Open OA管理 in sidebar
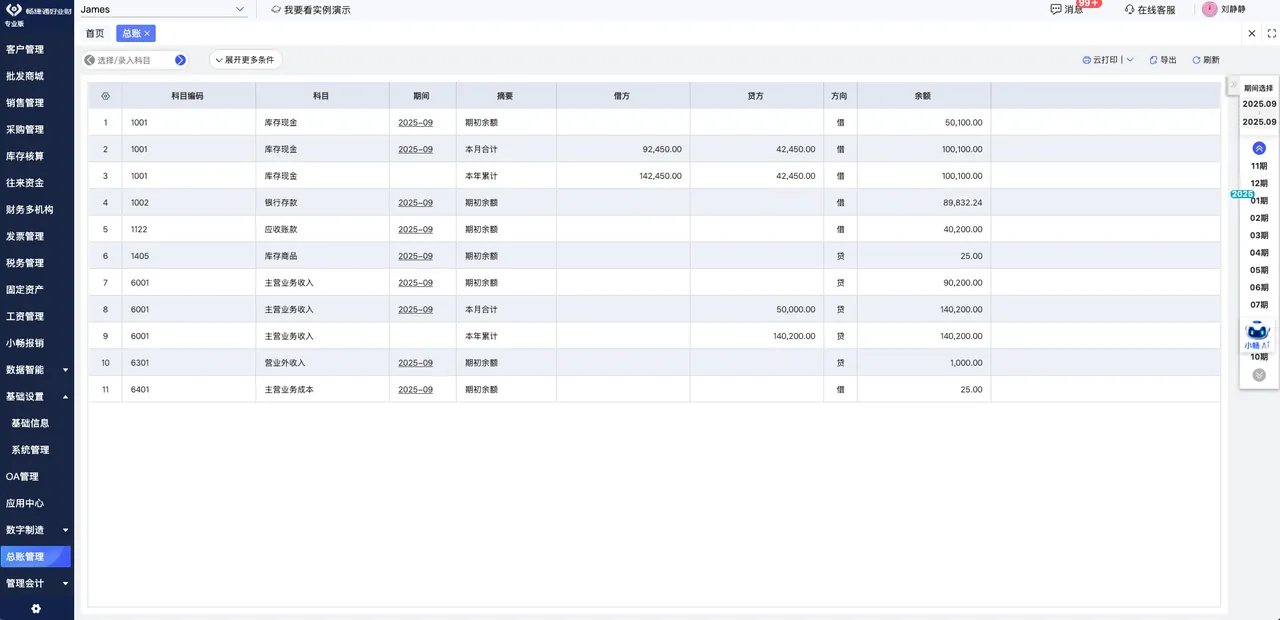The width and height of the screenshot is (1280, 620). (22, 477)
